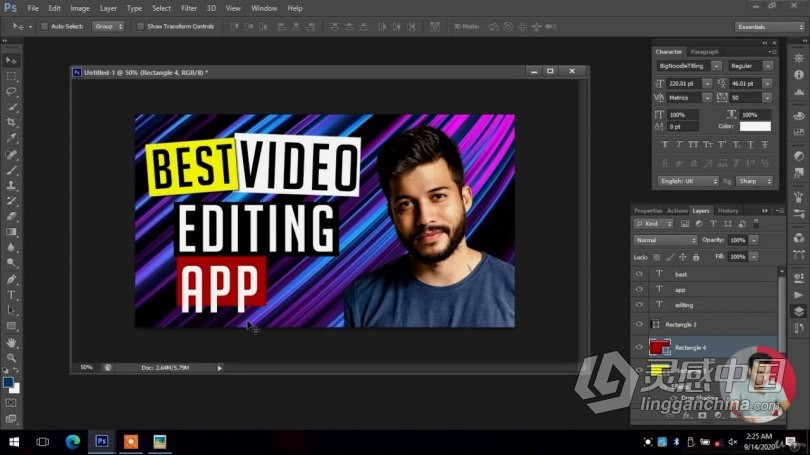Select the Clone Stamp tool
This screenshot has height=455, width=810.
(x=11, y=185)
